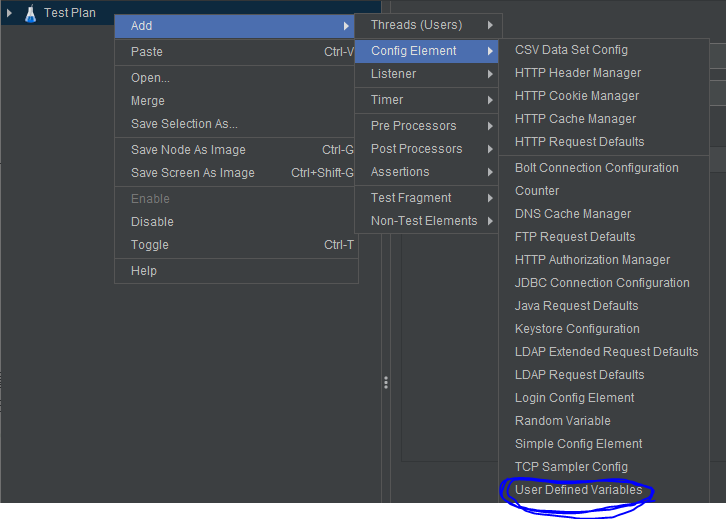This screenshot has width=726, height=519.
Task: Expand the Test Plan tree node arrow
Action: click(9, 13)
